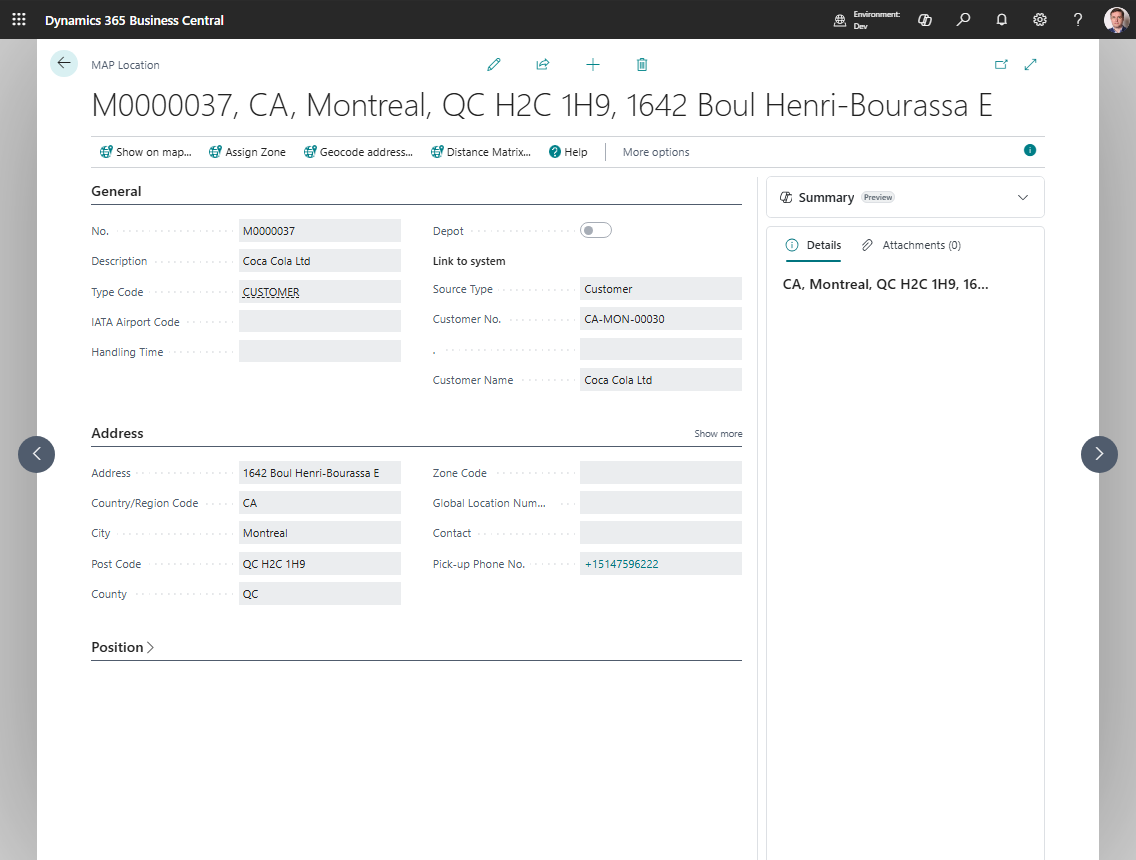Click the MAP Location page caption
Image resolution: width=1136 pixels, height=860 pixels.
pos(125,64)
